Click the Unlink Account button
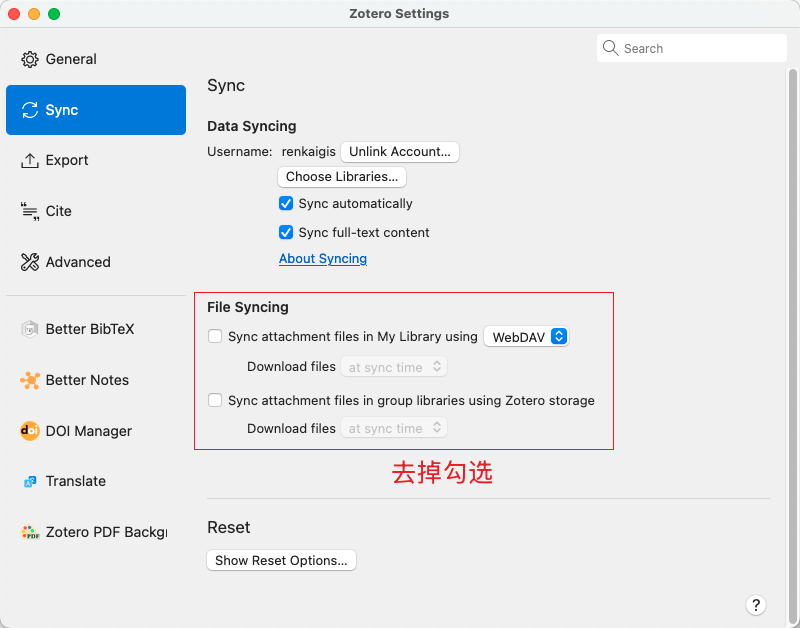Screen dimensions: 800x628 (x=399, y=152)
